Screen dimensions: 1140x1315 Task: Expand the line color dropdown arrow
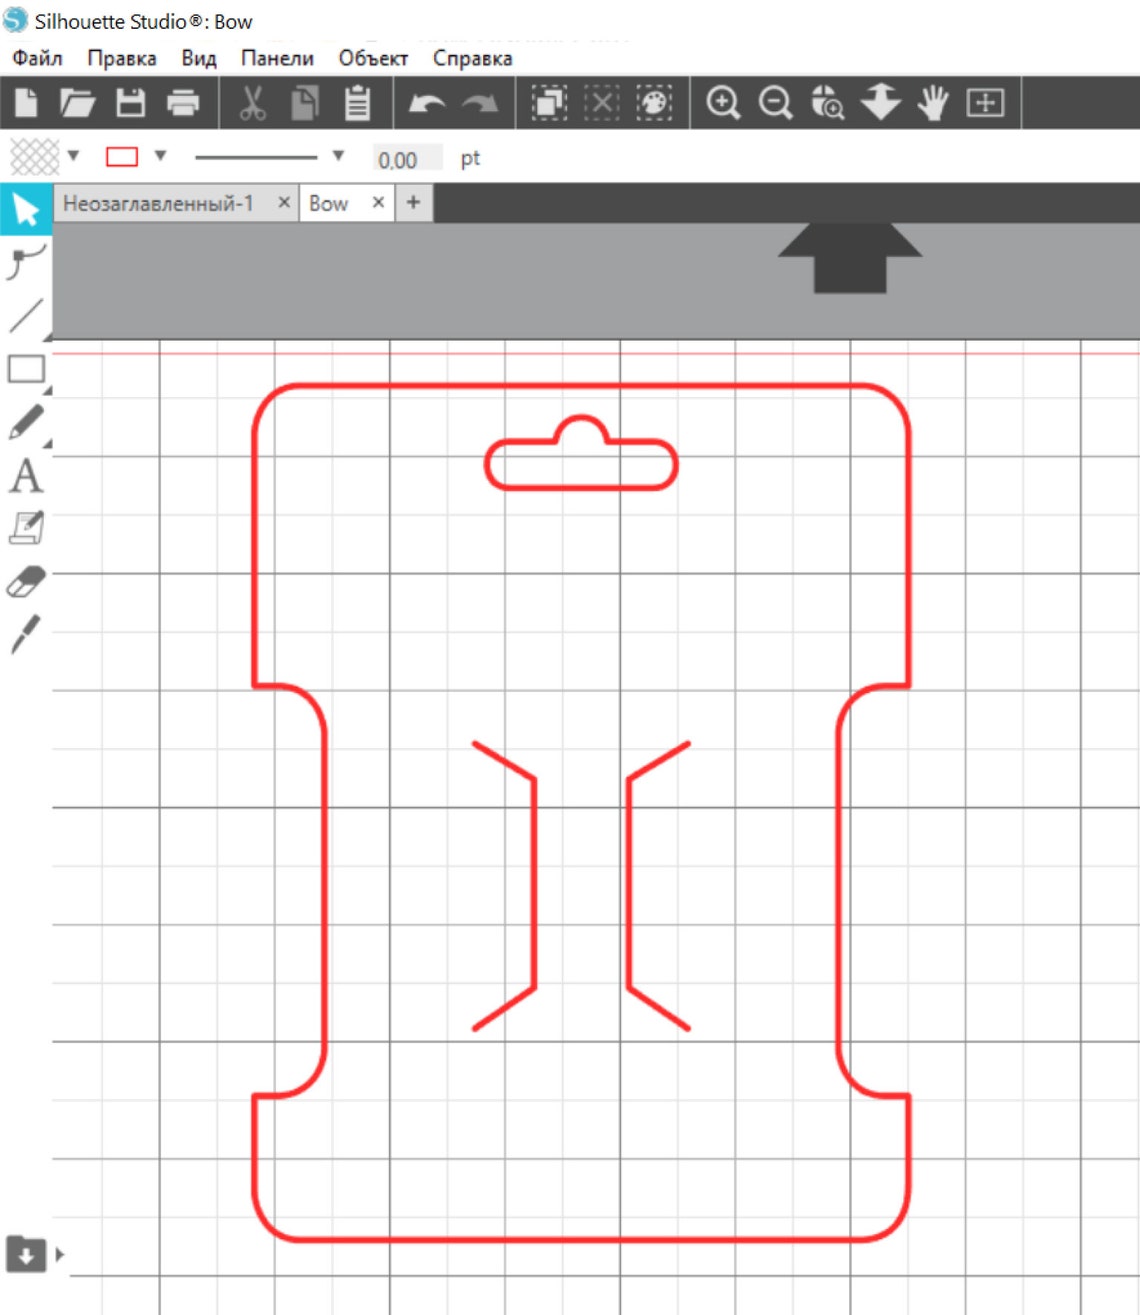click(x=160, y=156)
